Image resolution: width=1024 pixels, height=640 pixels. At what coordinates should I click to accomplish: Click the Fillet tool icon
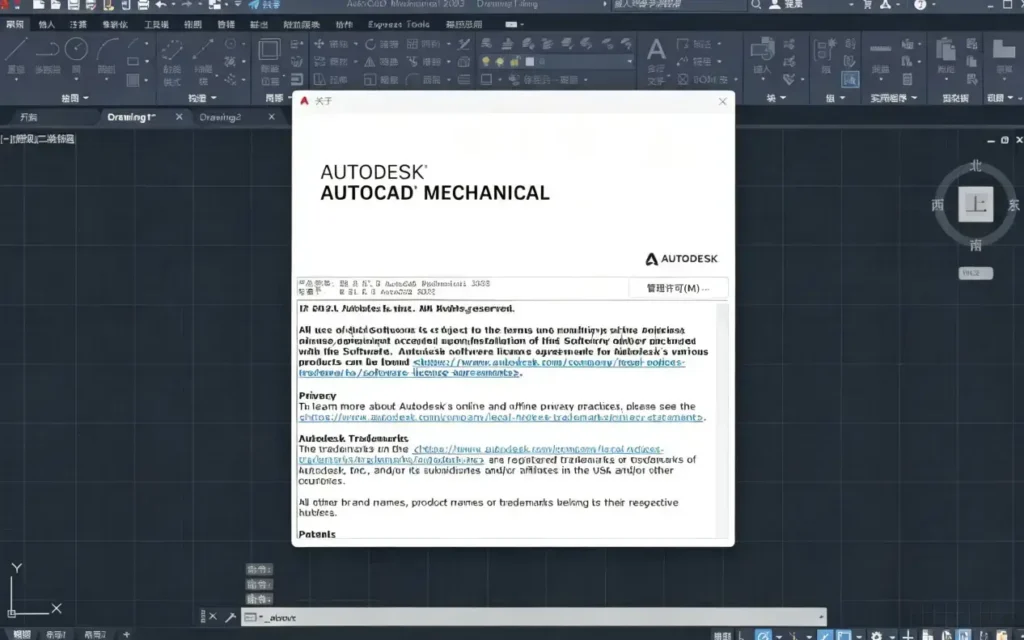[x=412, y=80]
